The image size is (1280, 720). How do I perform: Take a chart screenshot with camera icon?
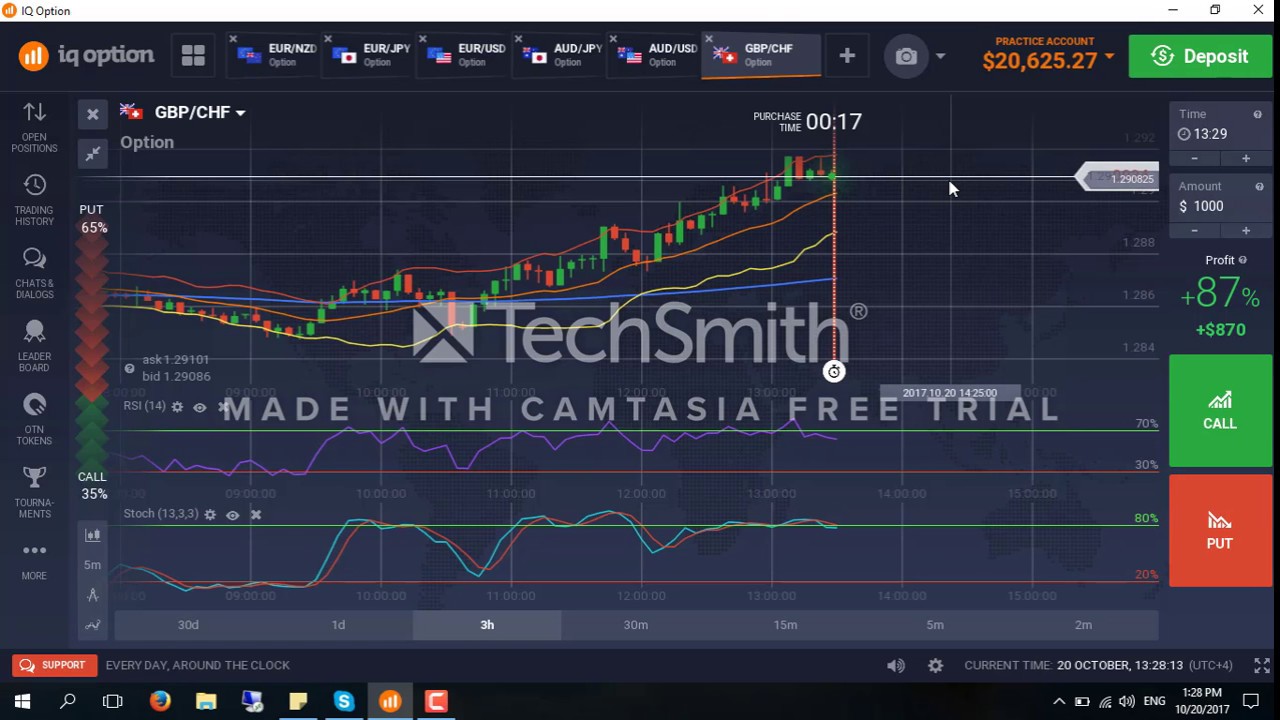(906, 57)
